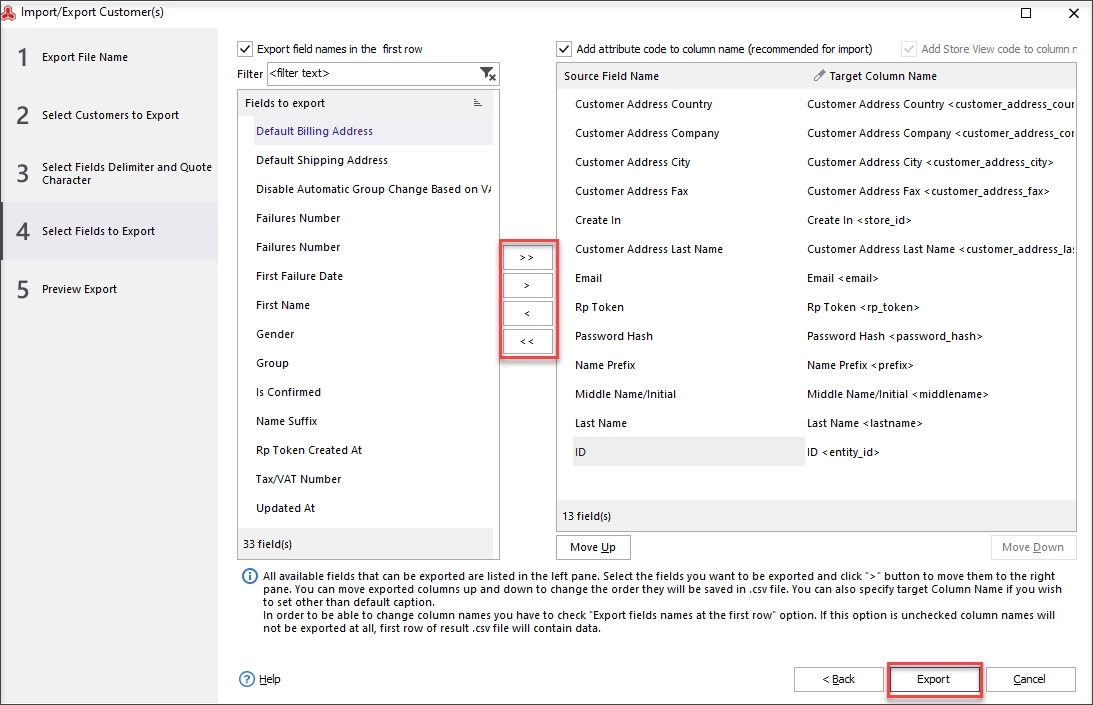
Task: Click the Export button
Action: [933, 679]
